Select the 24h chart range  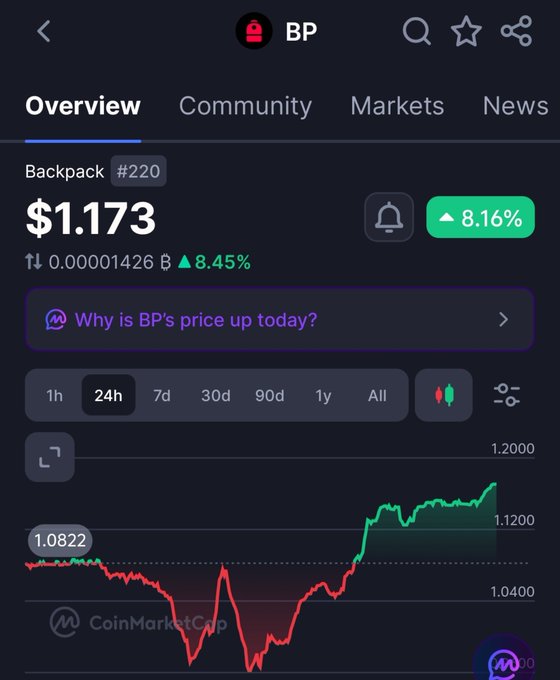[108, 395]
